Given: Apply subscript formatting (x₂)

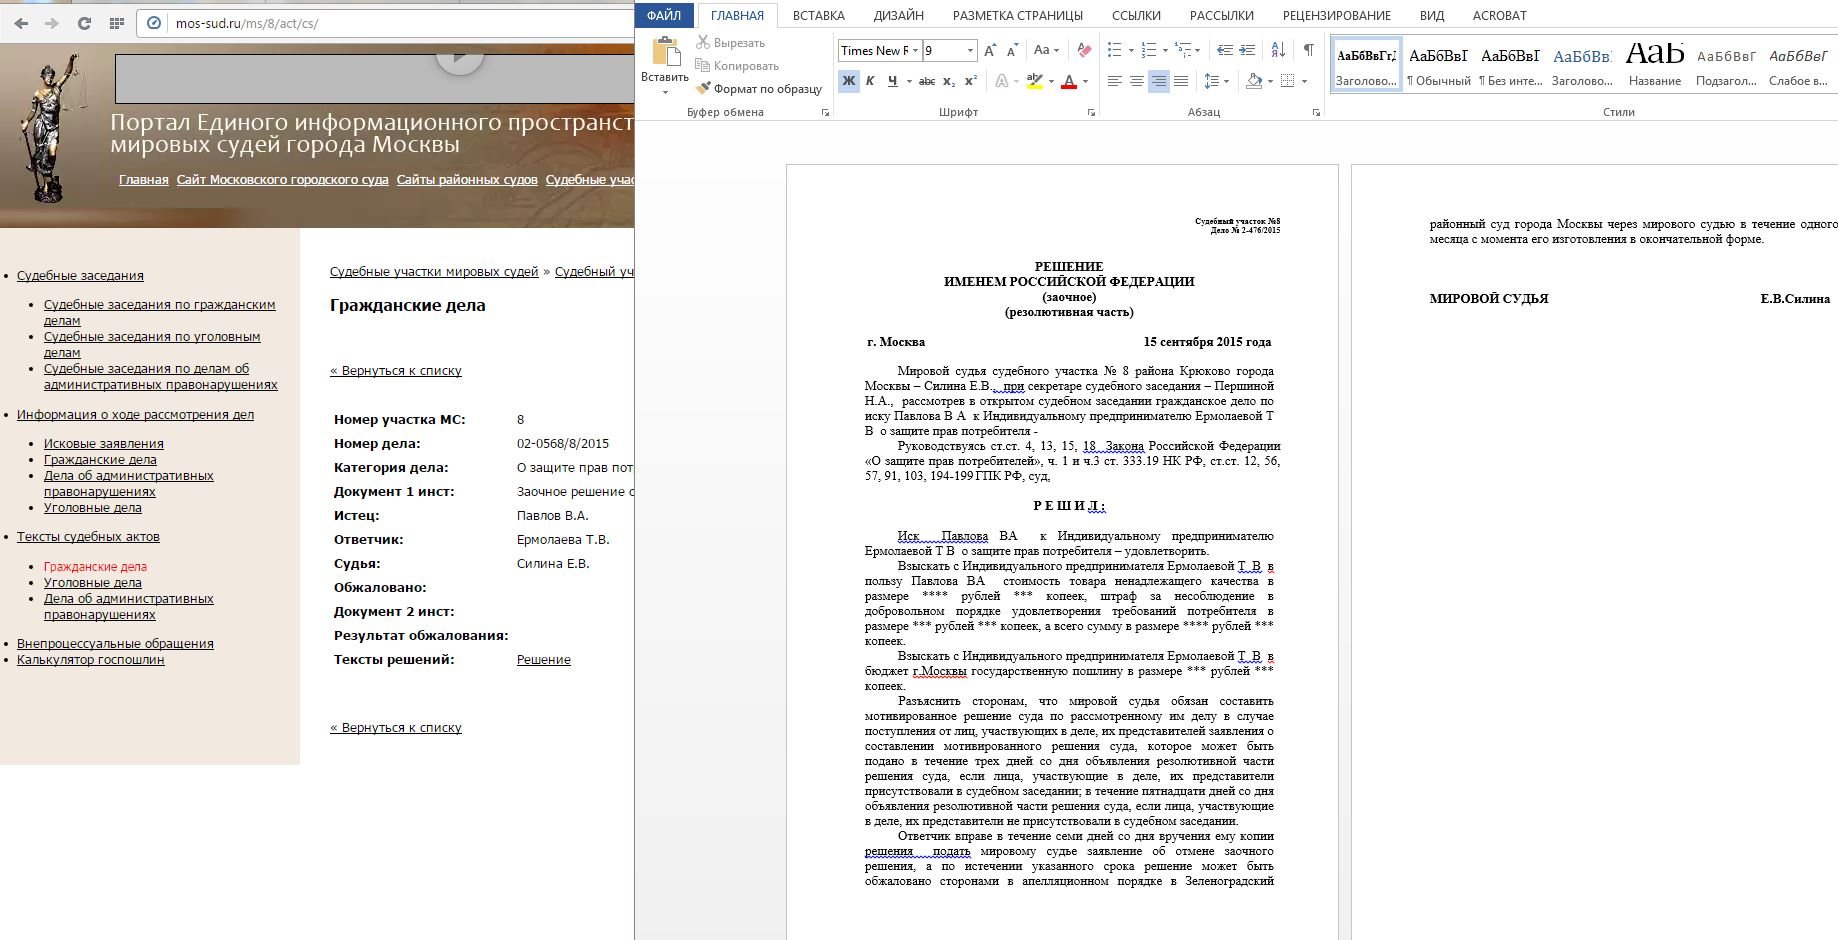Looking at the screenshot, I should coord(949,81).
